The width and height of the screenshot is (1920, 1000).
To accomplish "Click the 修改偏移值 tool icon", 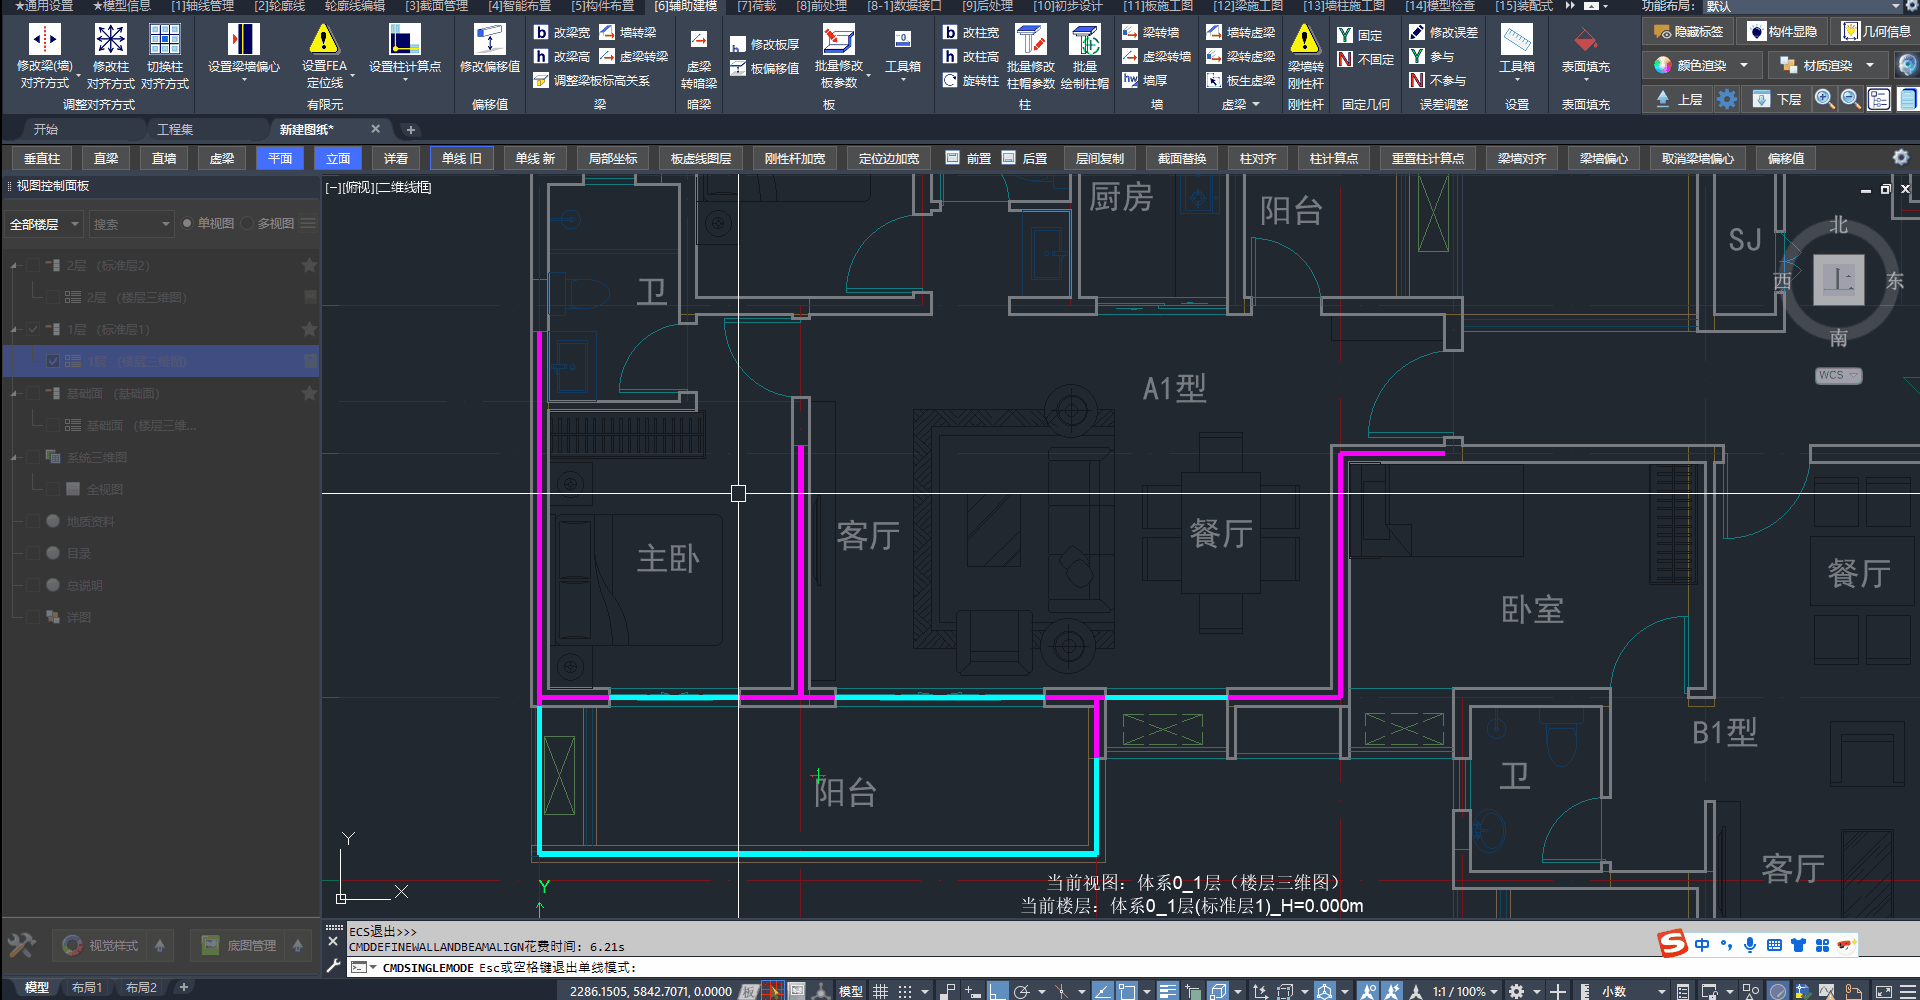I will point(489,40).
